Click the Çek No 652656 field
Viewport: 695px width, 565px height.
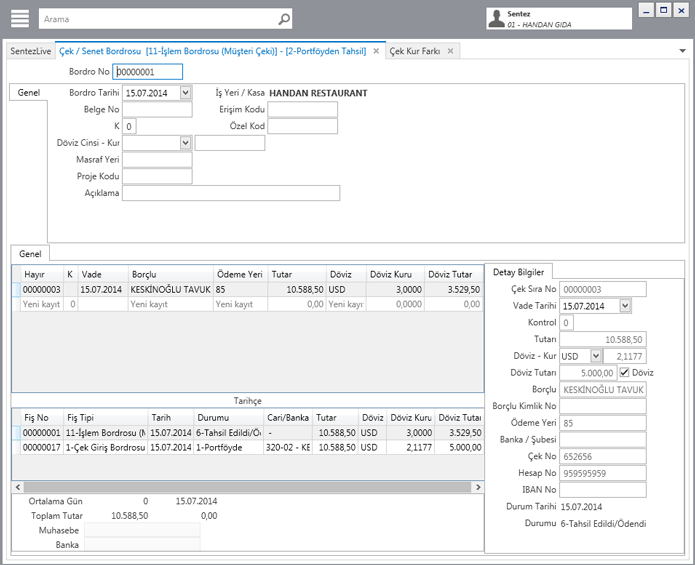pyautogui.click(x=603, y=456)
